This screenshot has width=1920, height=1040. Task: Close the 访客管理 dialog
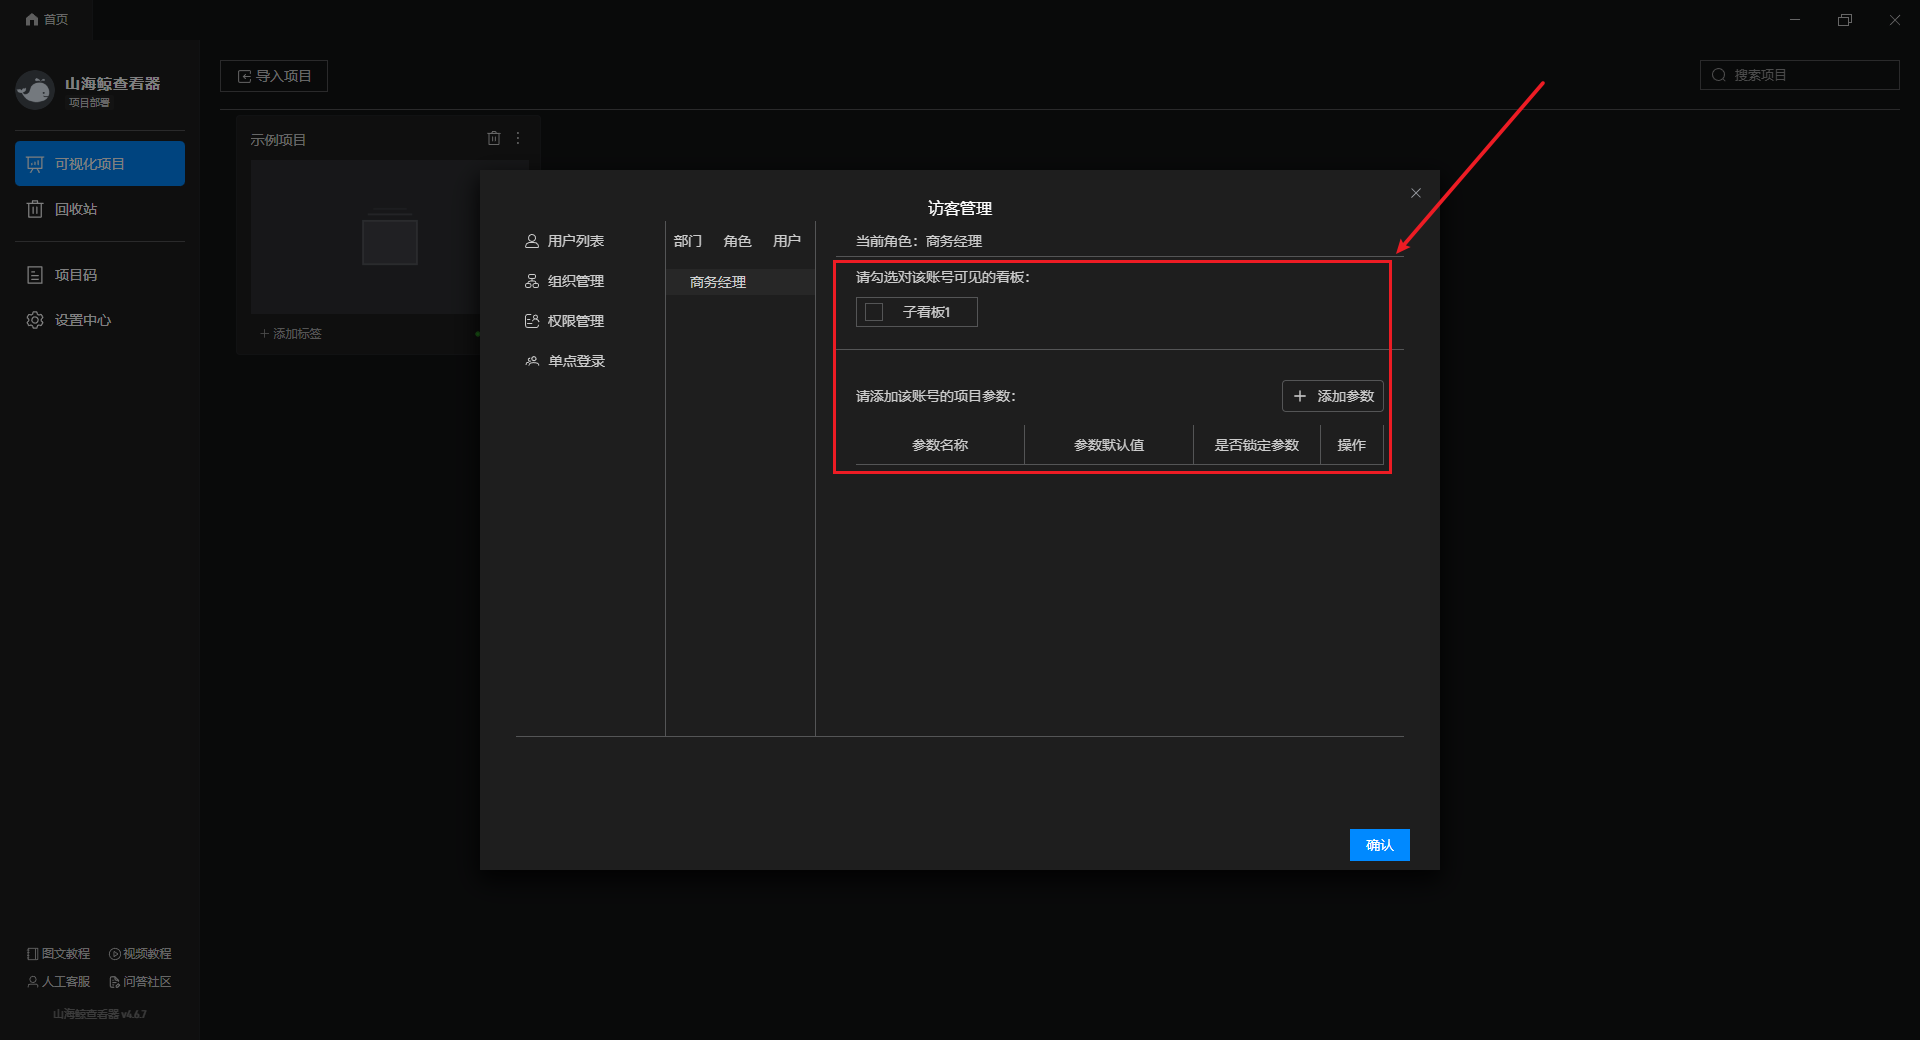pos(1415,193)
